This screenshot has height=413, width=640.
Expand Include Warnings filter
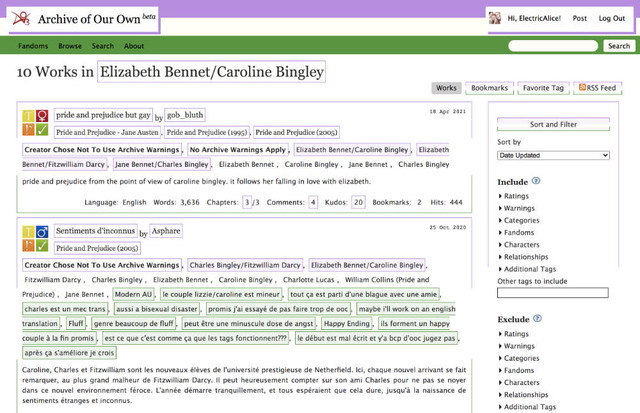(516, 208)
